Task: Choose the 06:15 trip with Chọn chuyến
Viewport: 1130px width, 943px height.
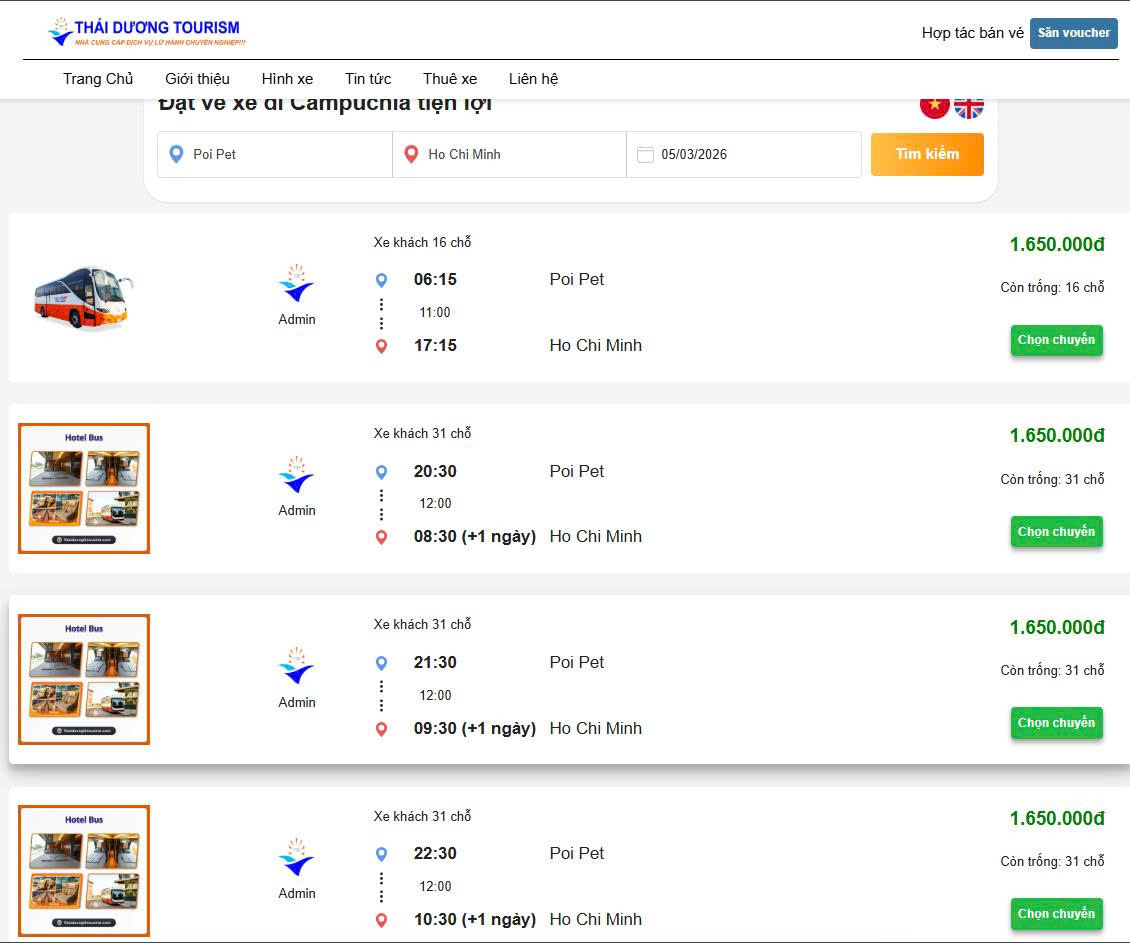Action: click(1056, 340)
